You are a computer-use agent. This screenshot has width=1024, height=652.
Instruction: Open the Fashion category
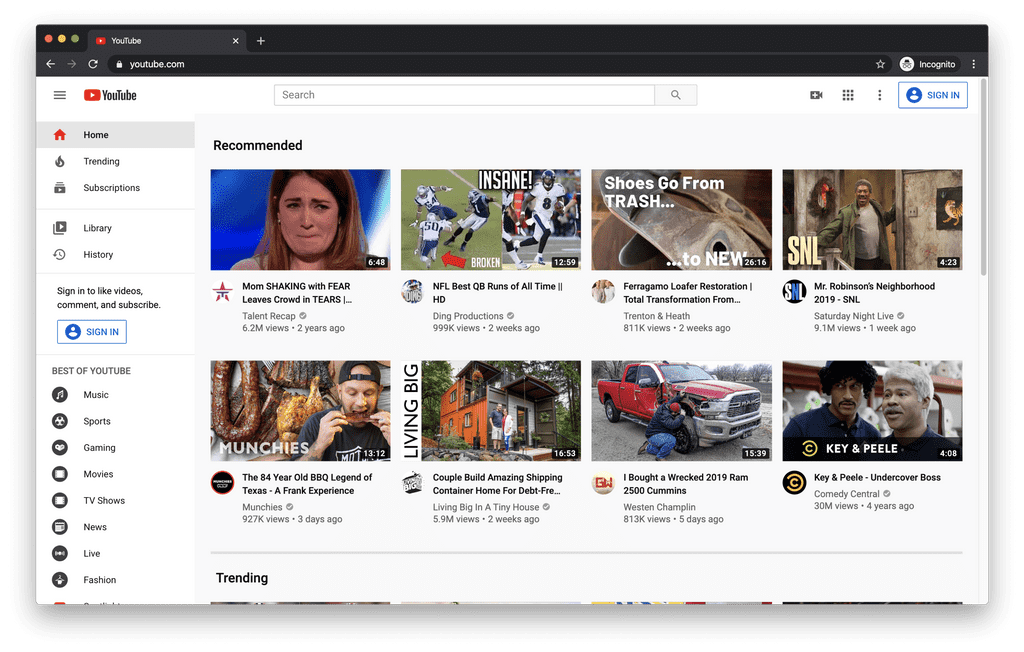pos(116,580)
